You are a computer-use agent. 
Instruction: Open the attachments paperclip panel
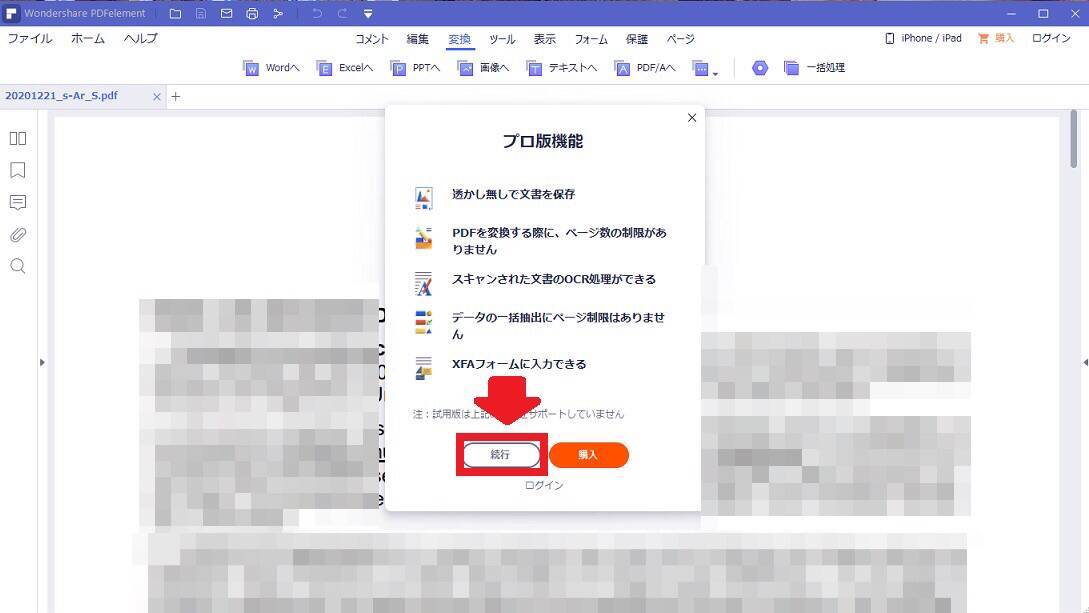[x=18, y=235]
